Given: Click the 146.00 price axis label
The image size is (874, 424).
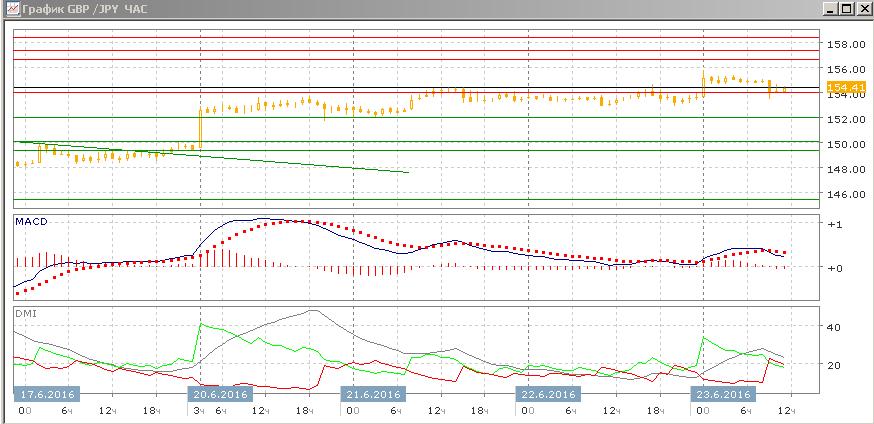Looking at the screenshot, I should coord(848,194).
